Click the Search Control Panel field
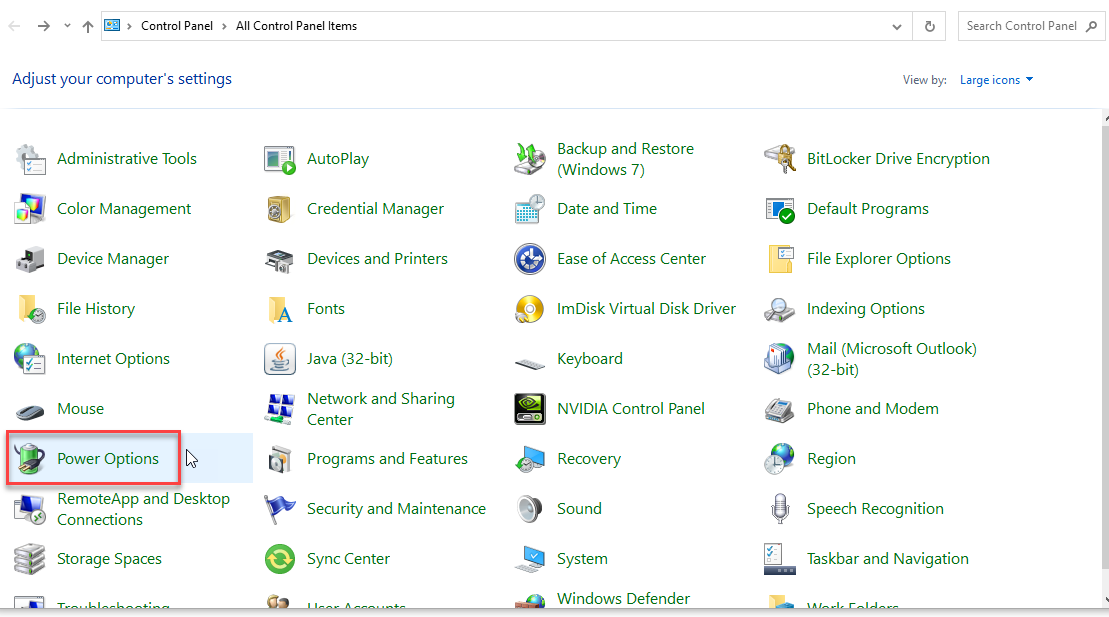 tap(1021, 26)
